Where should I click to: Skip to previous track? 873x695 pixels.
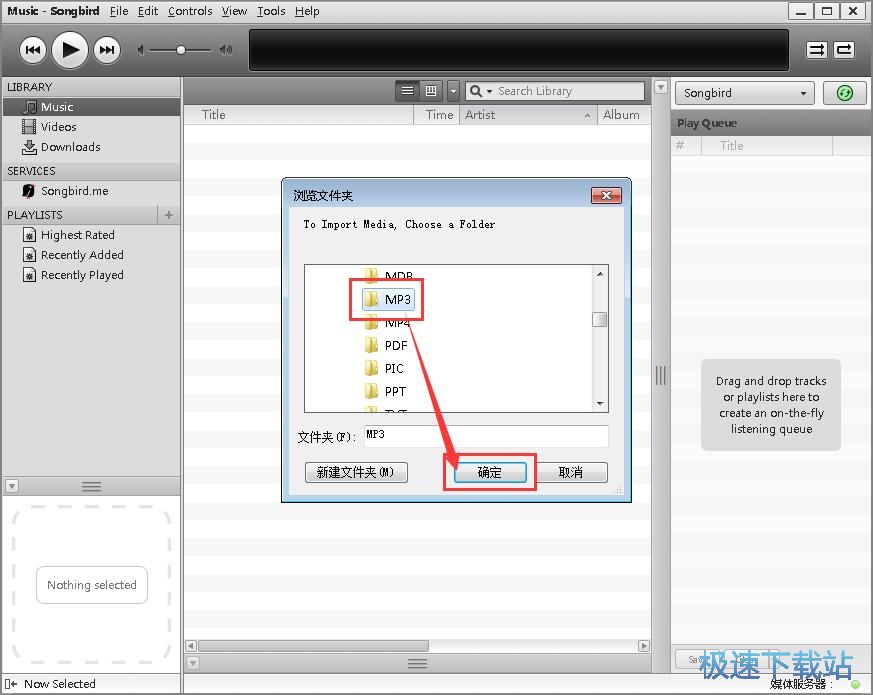tap(32, 50)
